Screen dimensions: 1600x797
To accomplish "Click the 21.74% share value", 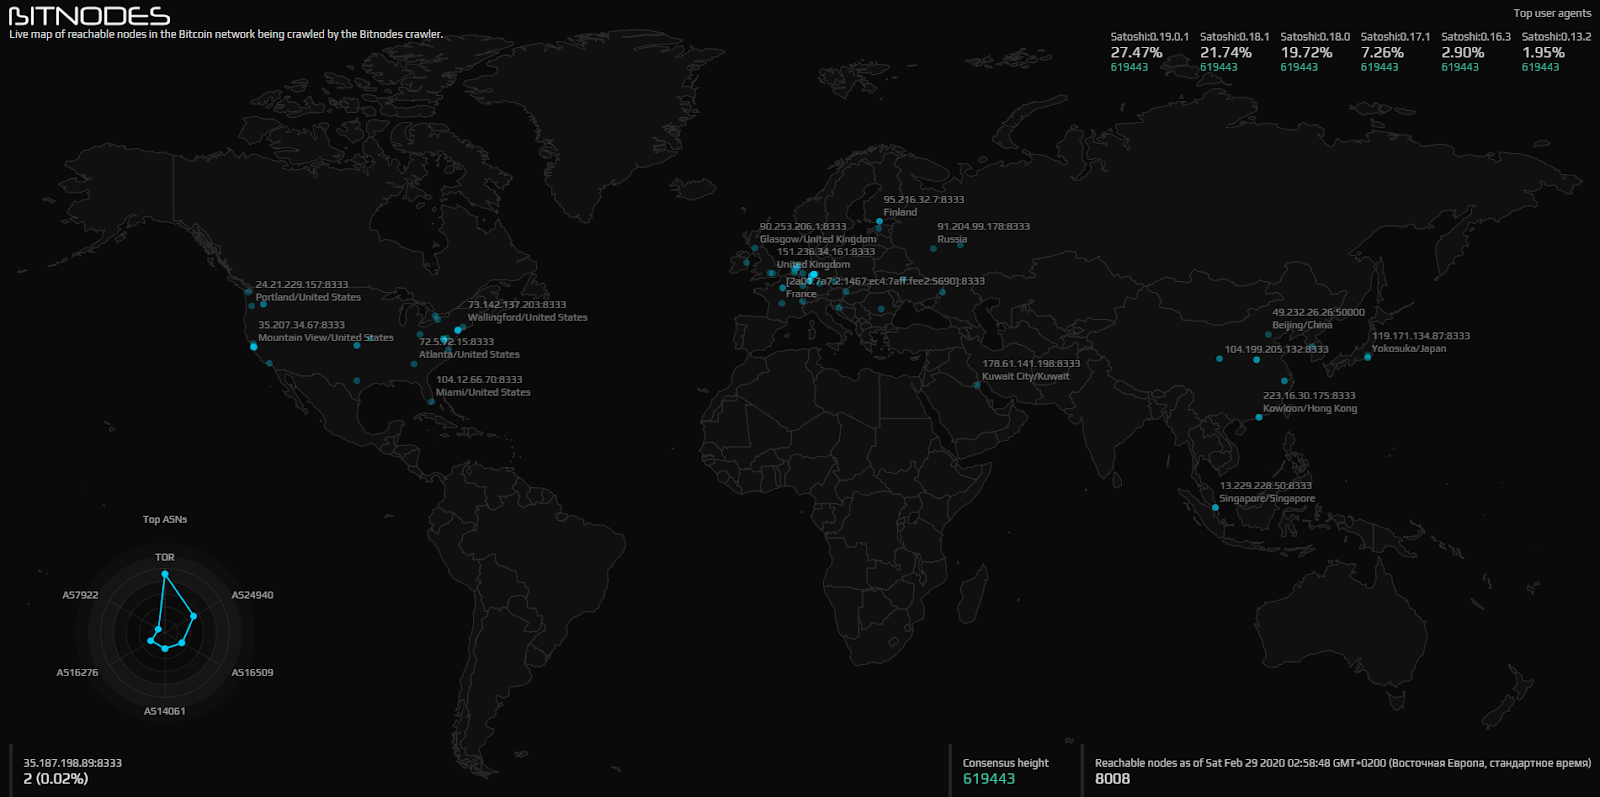I will click(x=1226, y=52).
